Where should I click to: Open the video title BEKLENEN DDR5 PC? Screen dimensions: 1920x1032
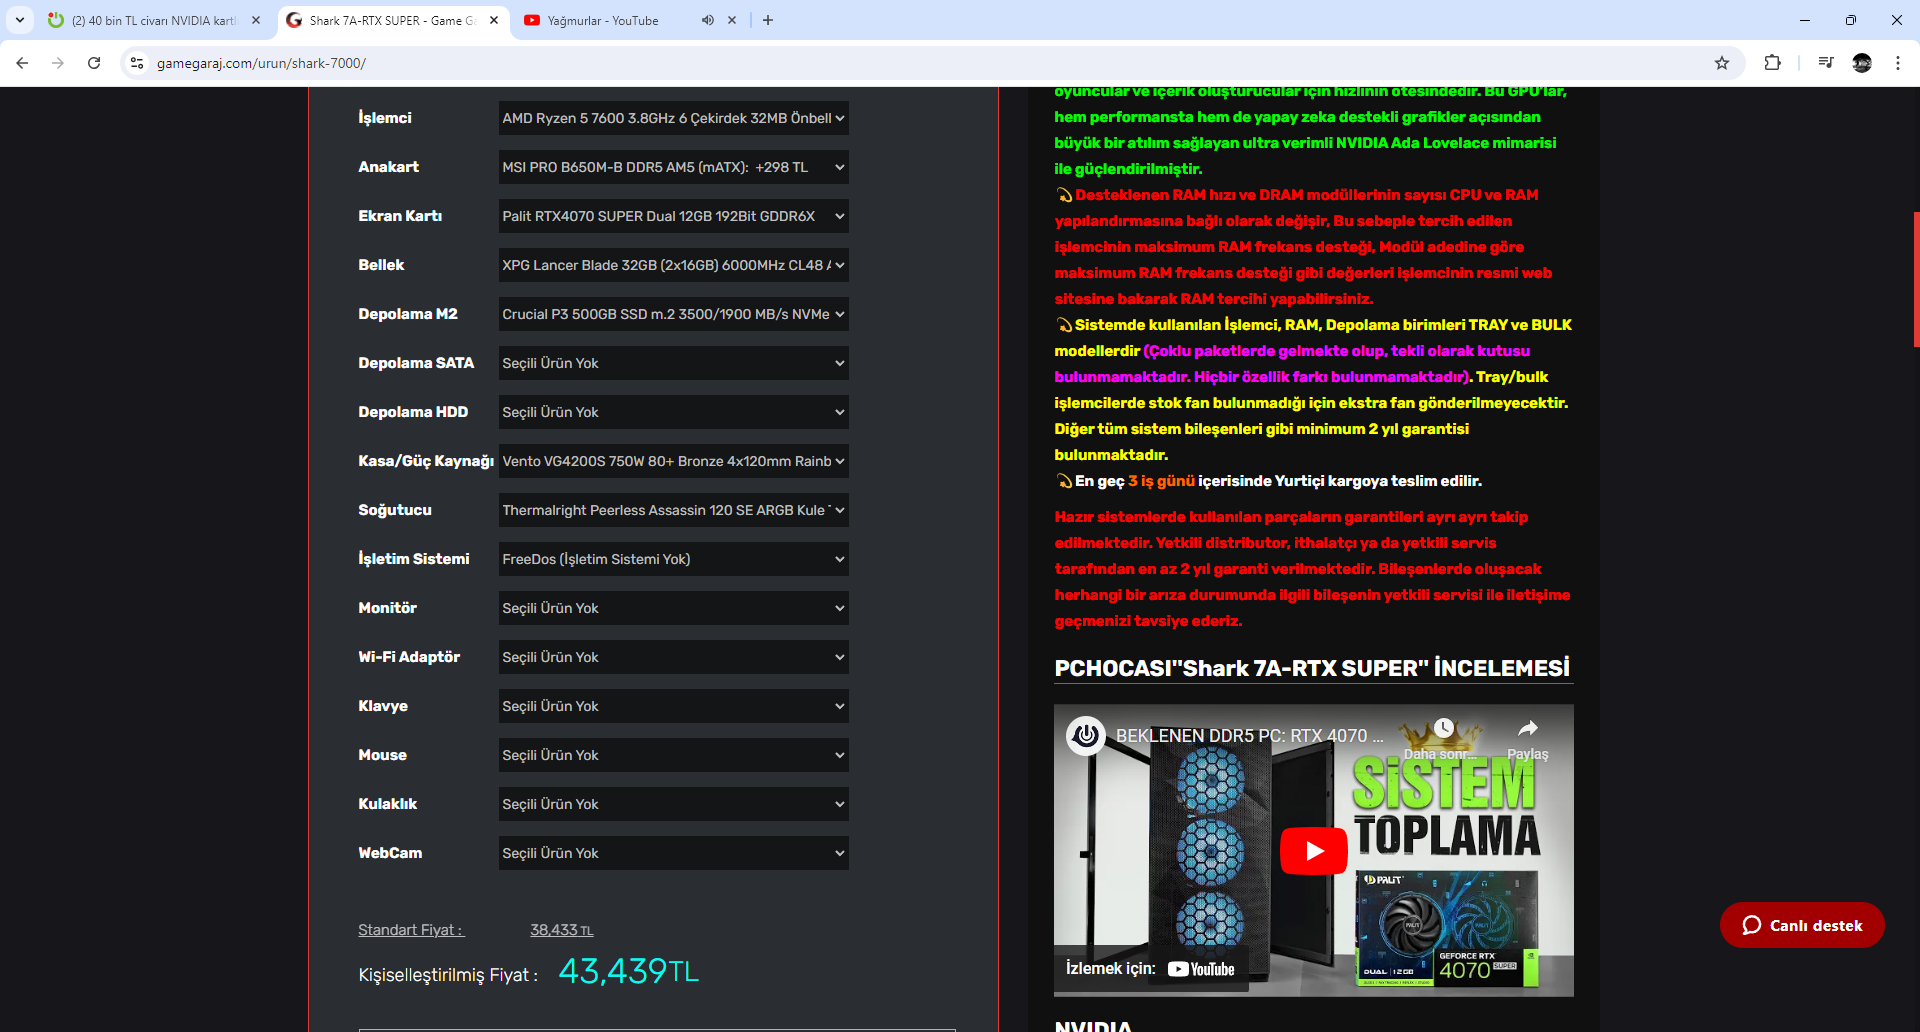pyautogui.click(x=1250, y=736)
